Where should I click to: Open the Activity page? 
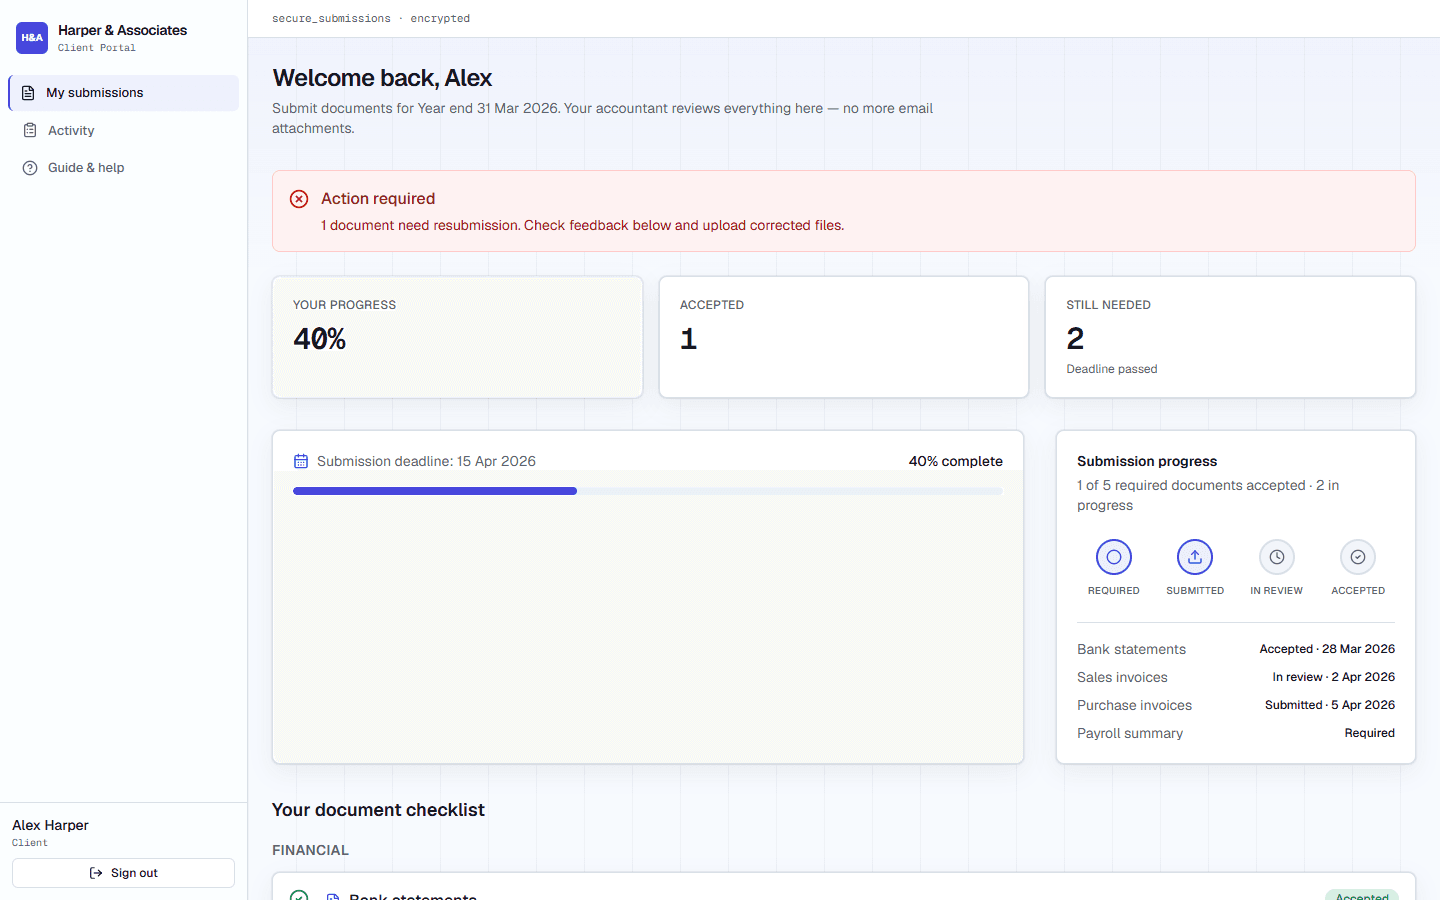pyautogui.click(x=123, y=131)
